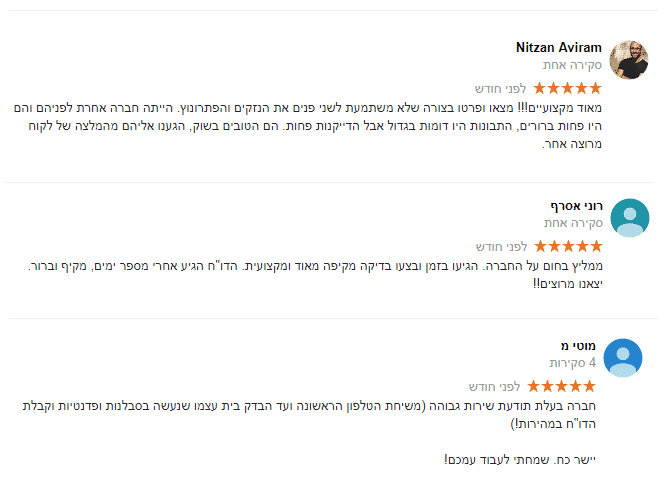Click 'לפני חודש' timestamp on רוני אסרף's review

pyautogui.click(x=501, y=247)
